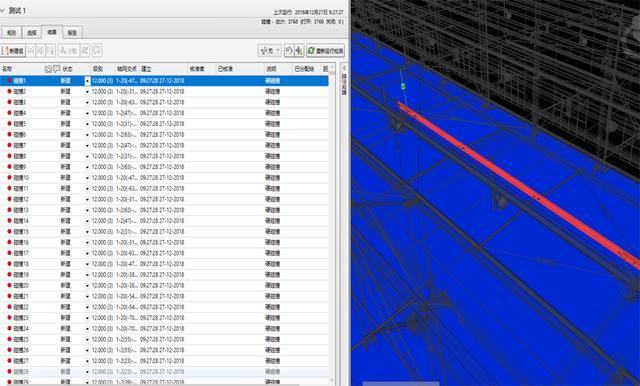Click the camera icon column header

[x=48, y=69]
